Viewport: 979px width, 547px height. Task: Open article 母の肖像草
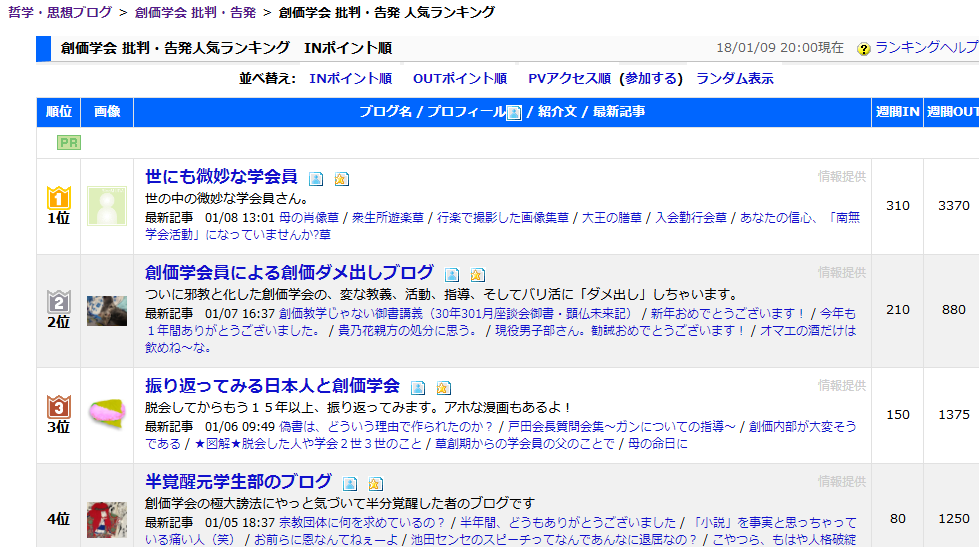308,218
